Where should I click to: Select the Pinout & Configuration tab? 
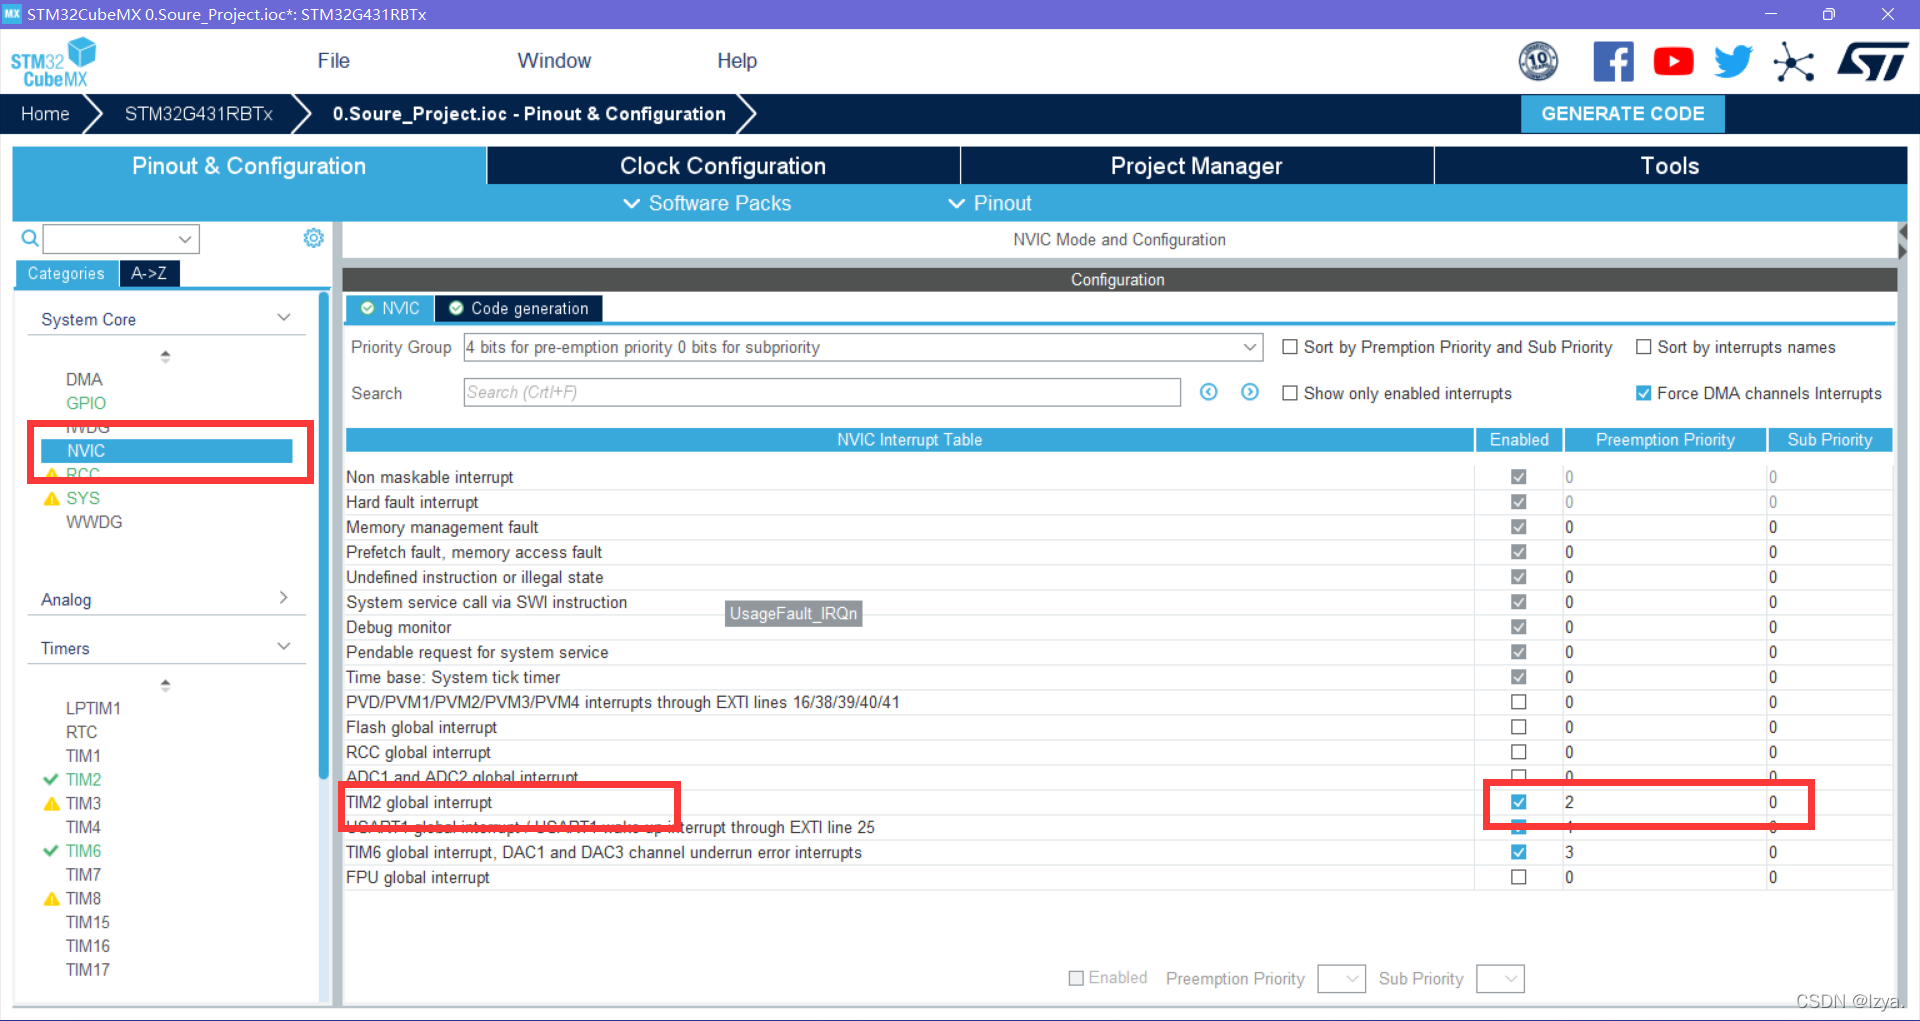tap(249, 166)
